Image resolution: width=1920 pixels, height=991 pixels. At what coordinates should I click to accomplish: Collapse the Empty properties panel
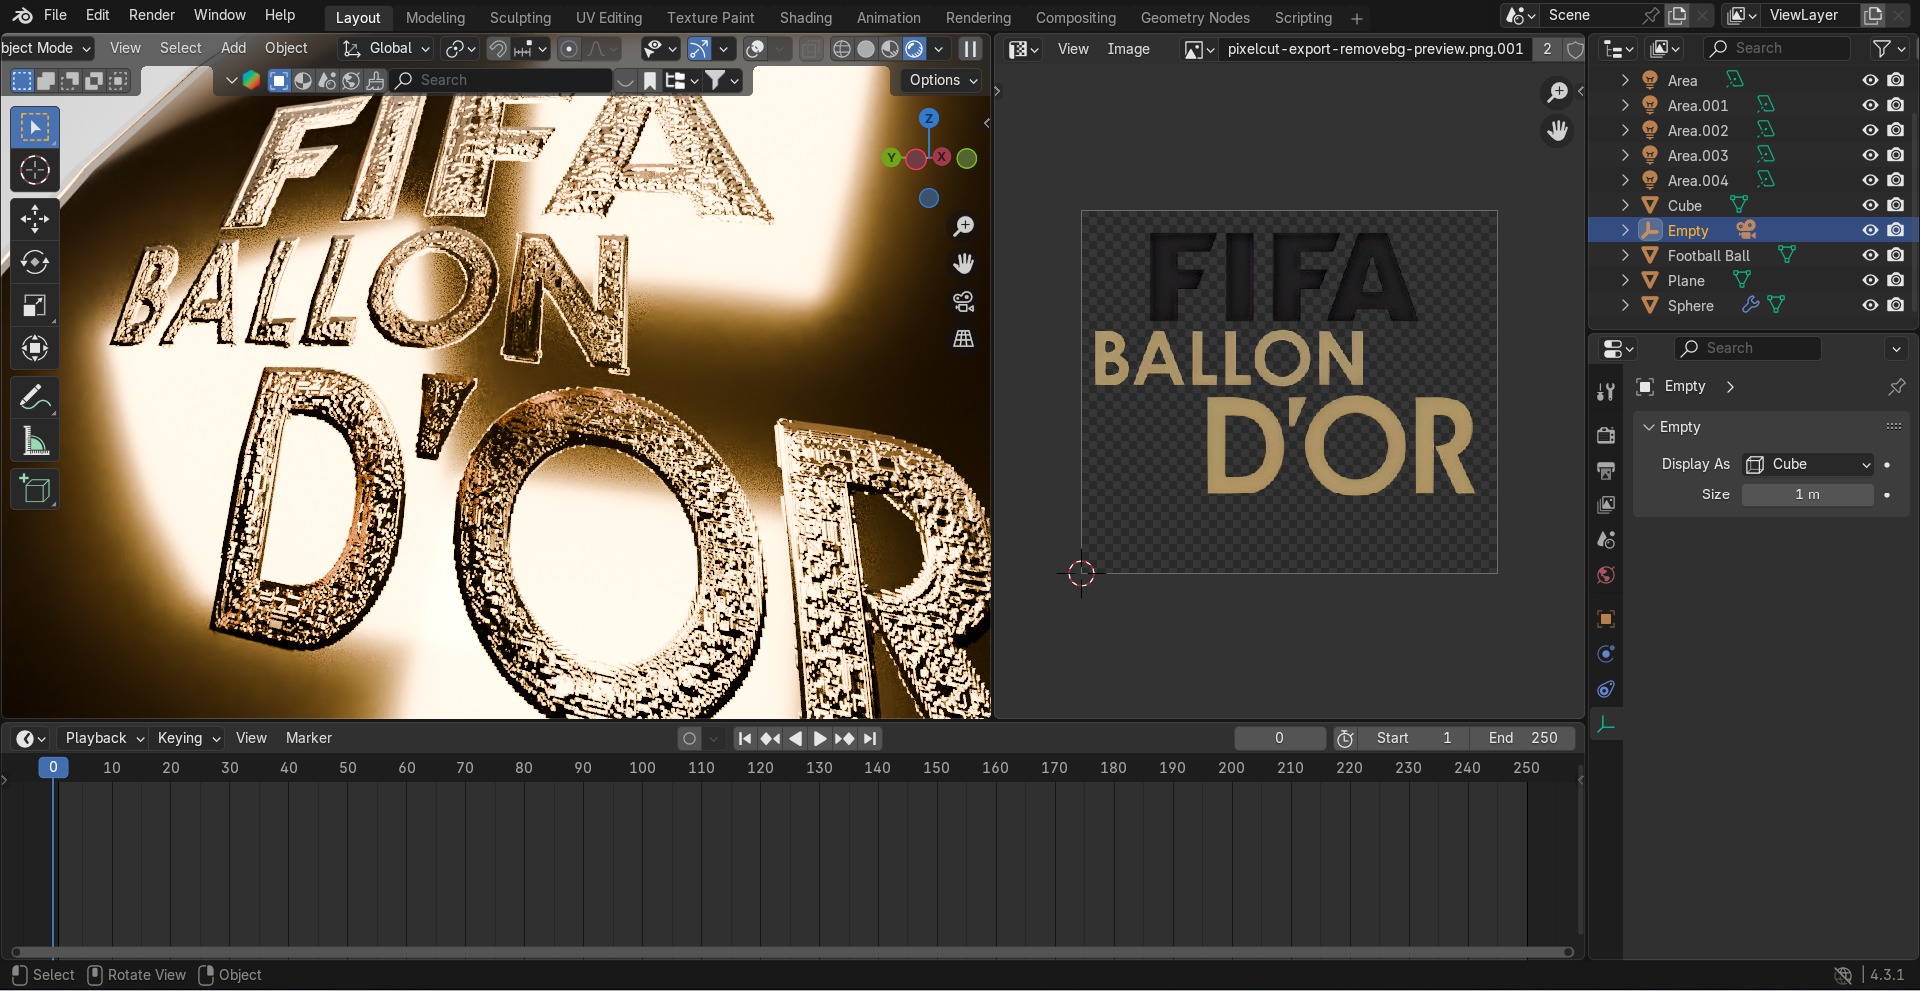tap(1649, 427)
